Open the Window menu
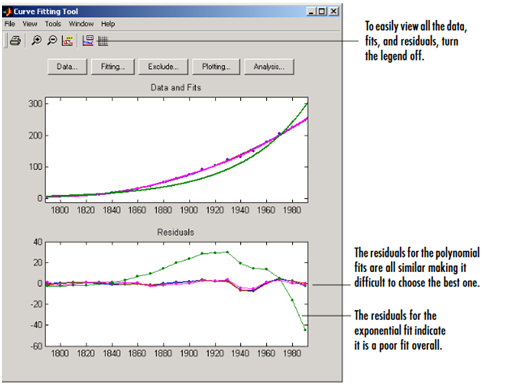Viewport: 521px width, 385px height. point(81,24)
